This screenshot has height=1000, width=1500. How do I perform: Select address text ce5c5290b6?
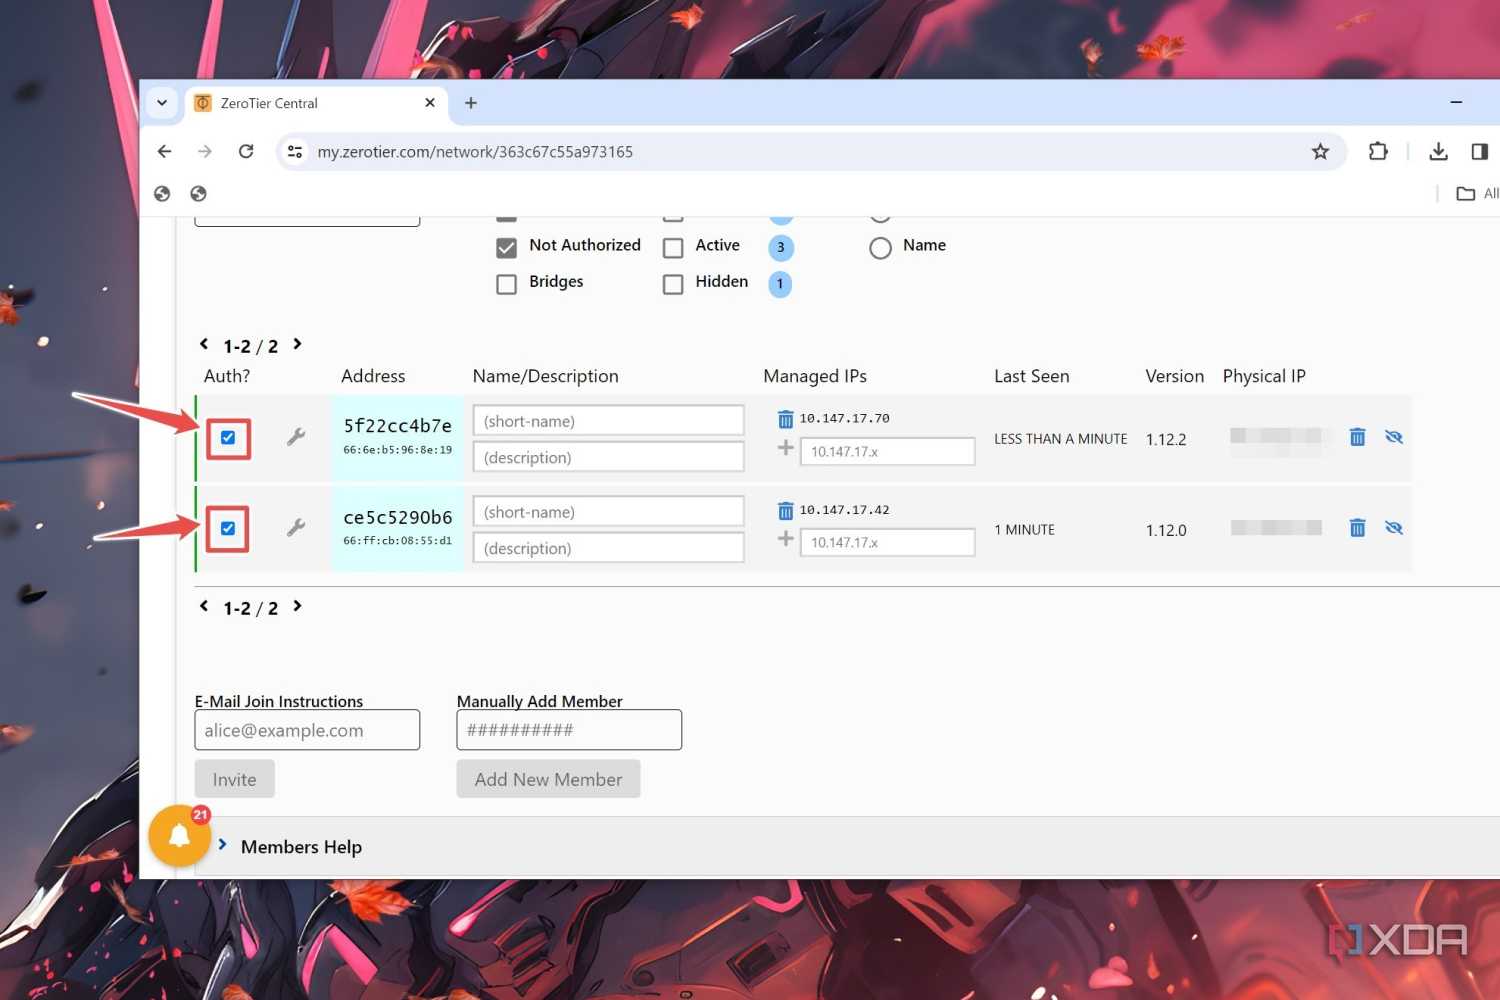(397, 517)
